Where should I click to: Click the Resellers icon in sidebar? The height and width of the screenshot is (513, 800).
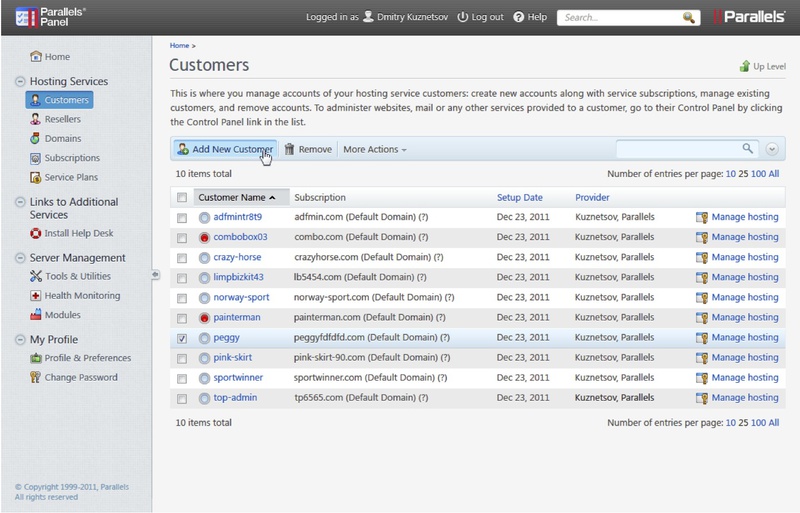pyautogui.click(x=36, y=119)
